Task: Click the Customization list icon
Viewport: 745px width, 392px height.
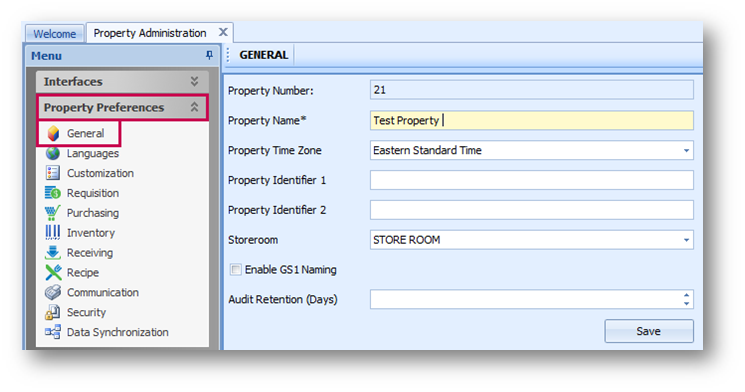Action: point(53,173)
